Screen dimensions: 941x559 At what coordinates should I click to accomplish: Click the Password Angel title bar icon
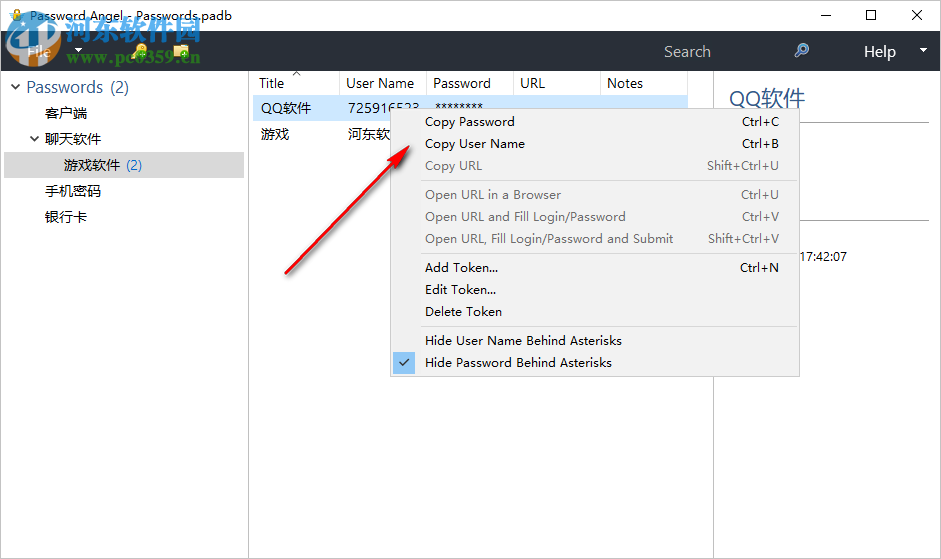click(16, 16)
